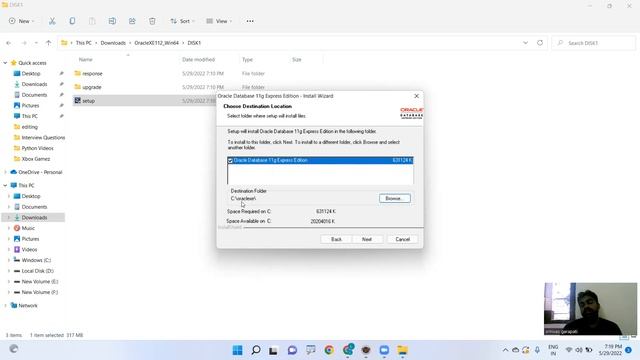
Task: Show hidden tray icons chevron
Action: pyautogui.click(x=505, y=350)
